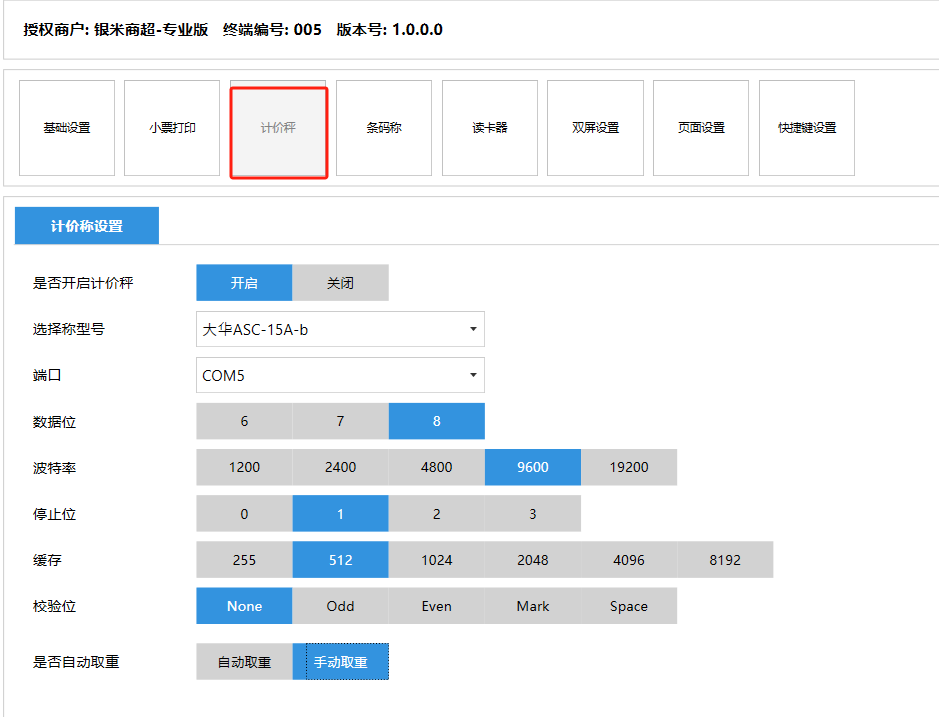Set stop bits to 2

[x=436, y=514]
